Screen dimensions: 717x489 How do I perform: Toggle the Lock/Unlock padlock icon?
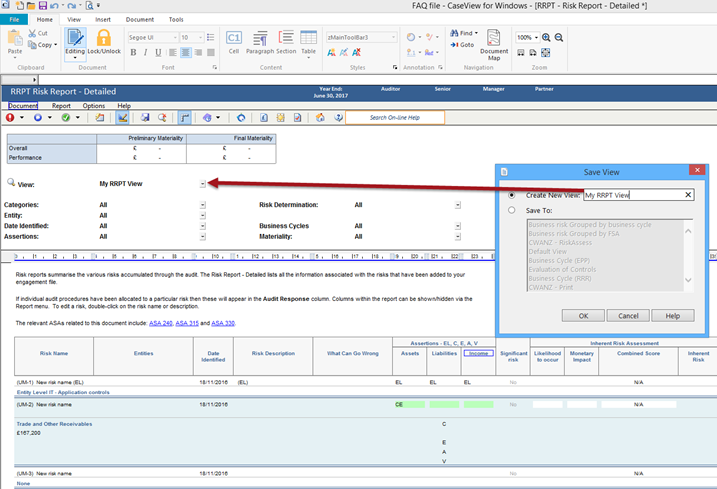[x=104, y=38]
